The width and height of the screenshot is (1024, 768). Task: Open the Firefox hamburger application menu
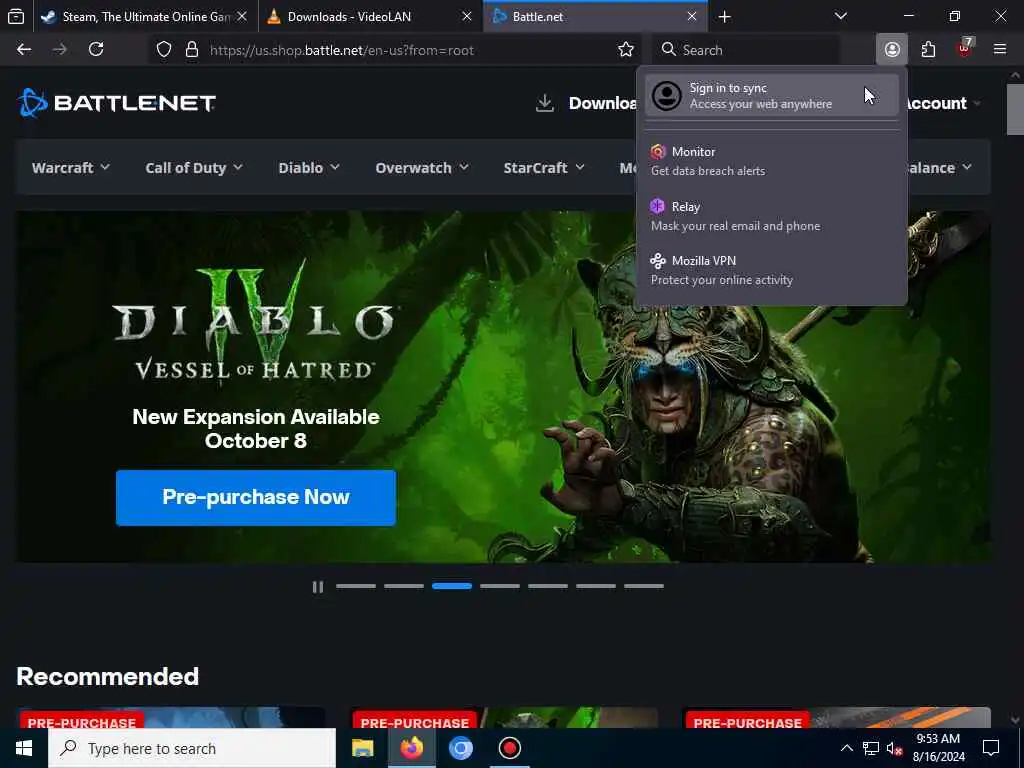pyautogui.click(x=1000, y=50)
